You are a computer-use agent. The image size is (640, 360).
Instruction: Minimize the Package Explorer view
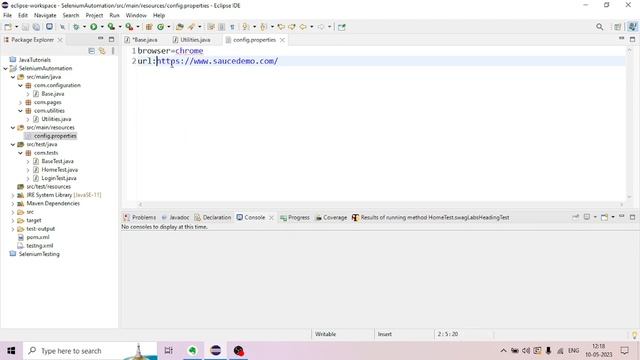click(x=100, y=39)
